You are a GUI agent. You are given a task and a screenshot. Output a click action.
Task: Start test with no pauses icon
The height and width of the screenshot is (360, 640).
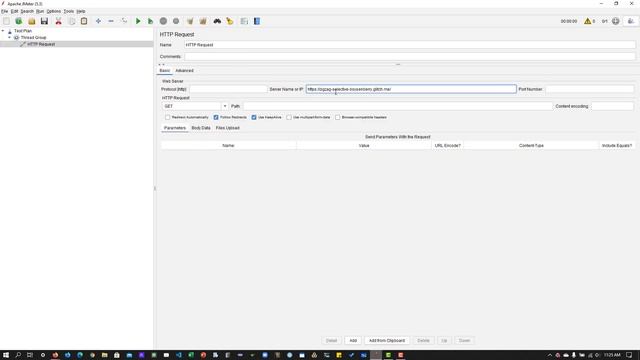(x=150, y=21)
